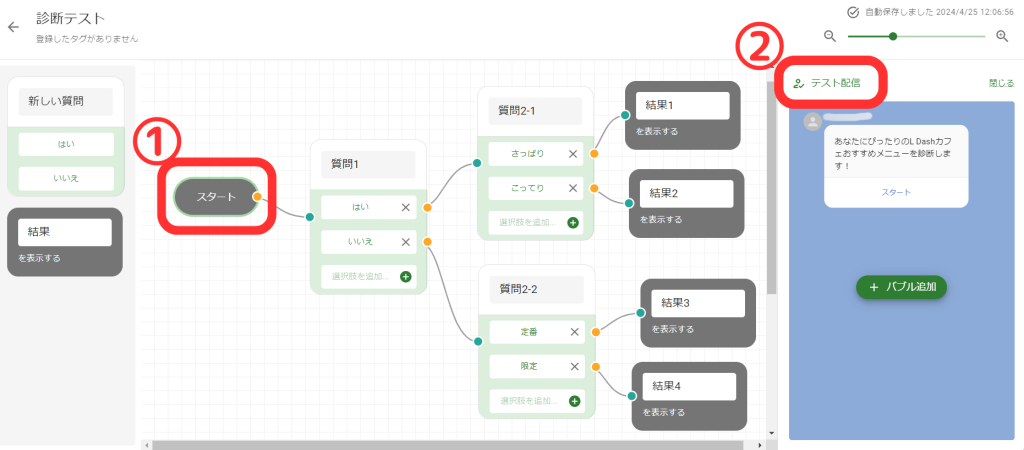The image size is (1024, 450).
Task: Click the zoom in magnifier icon
Action: point(1002,36)
